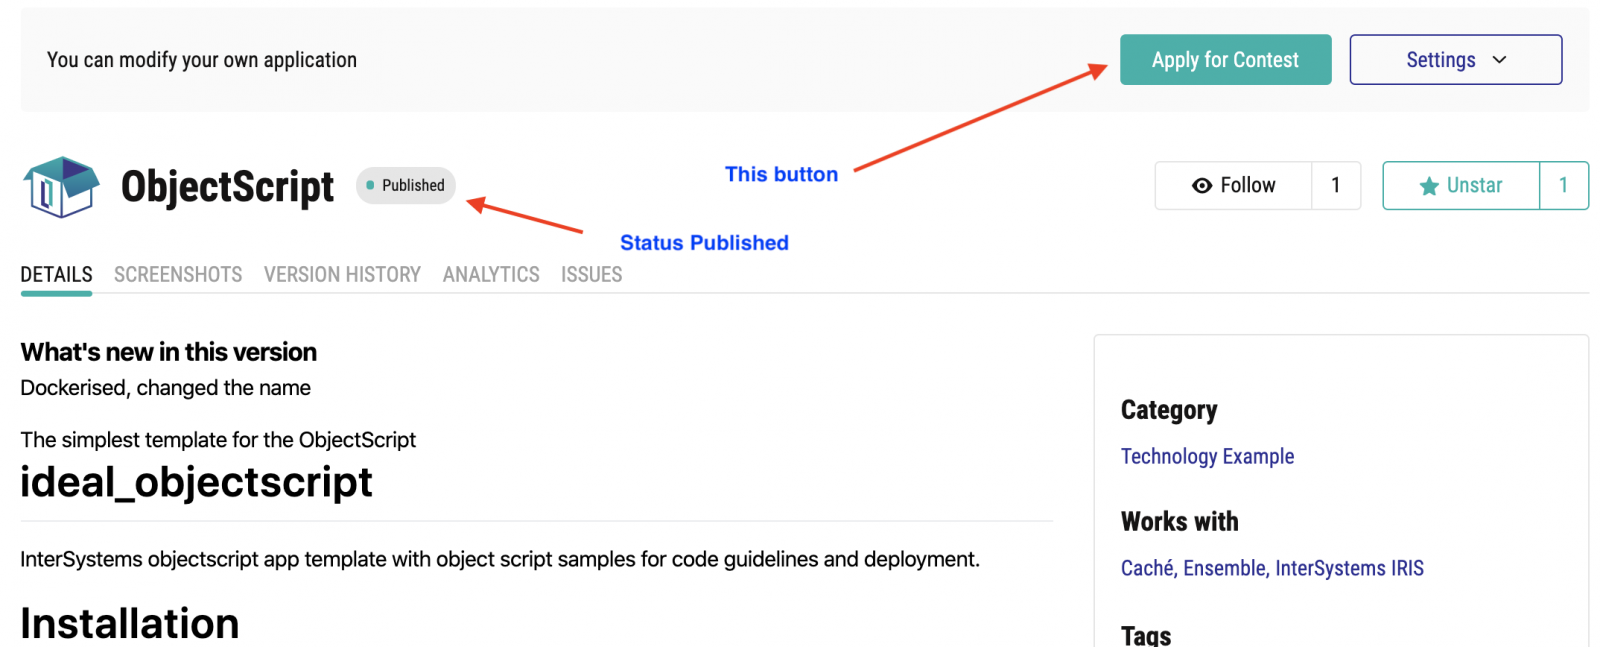The width and height of the screenshot is (1600, 647).
Task: Toggle Follow for this application
Action: (1234, 186)
